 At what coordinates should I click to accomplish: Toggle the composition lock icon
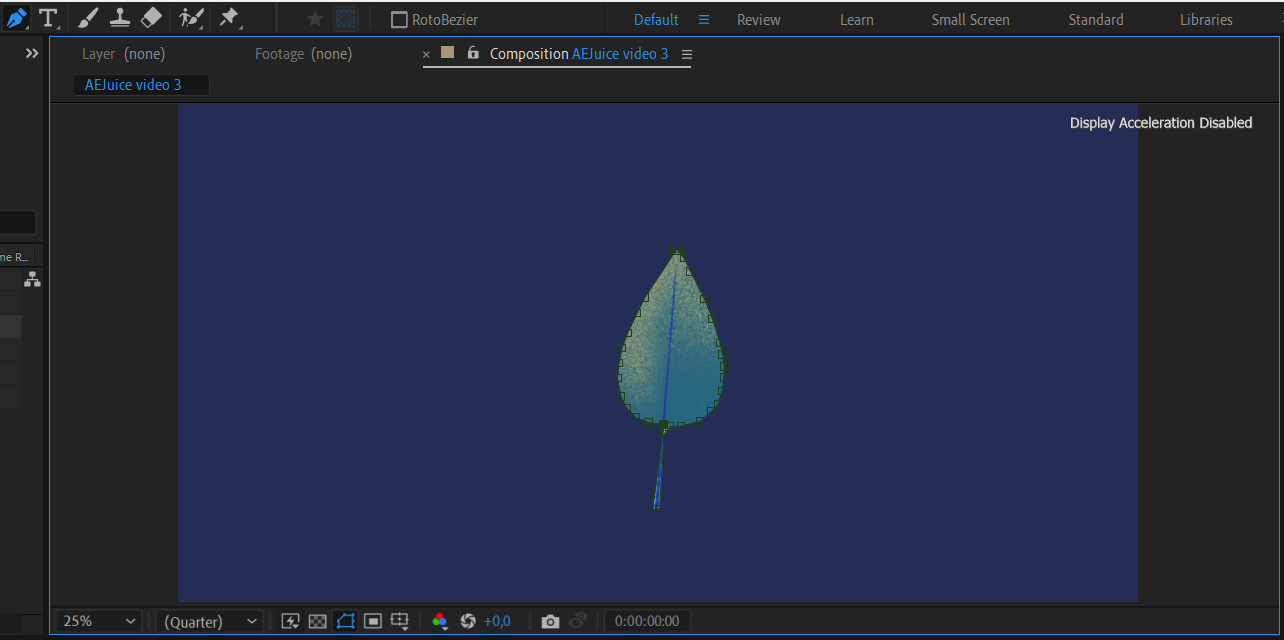pos(473,53)
